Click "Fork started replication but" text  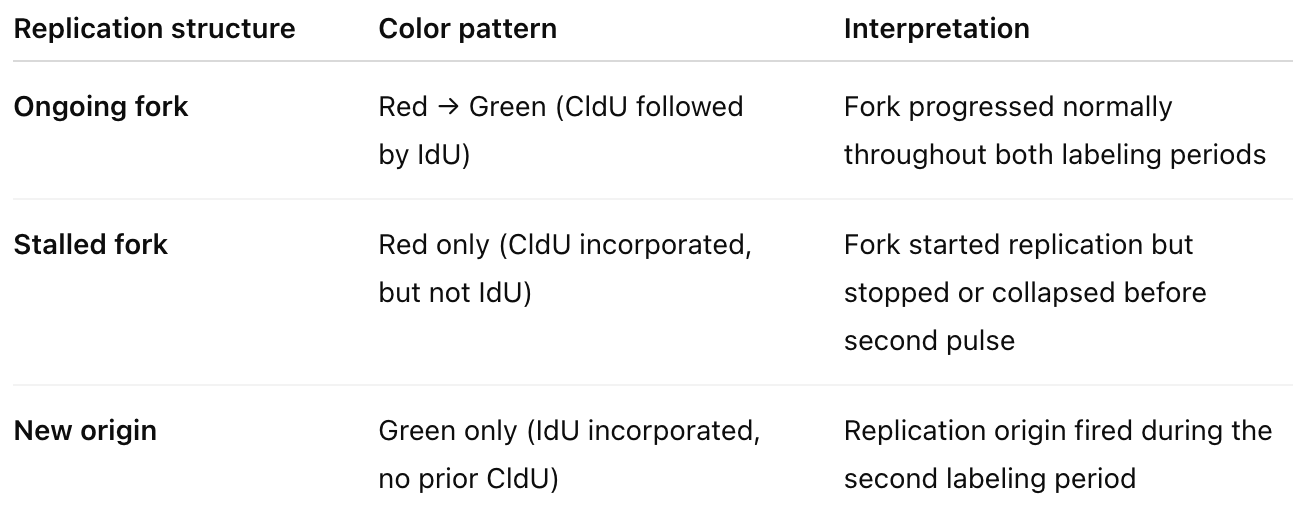tap(1018, 245)
